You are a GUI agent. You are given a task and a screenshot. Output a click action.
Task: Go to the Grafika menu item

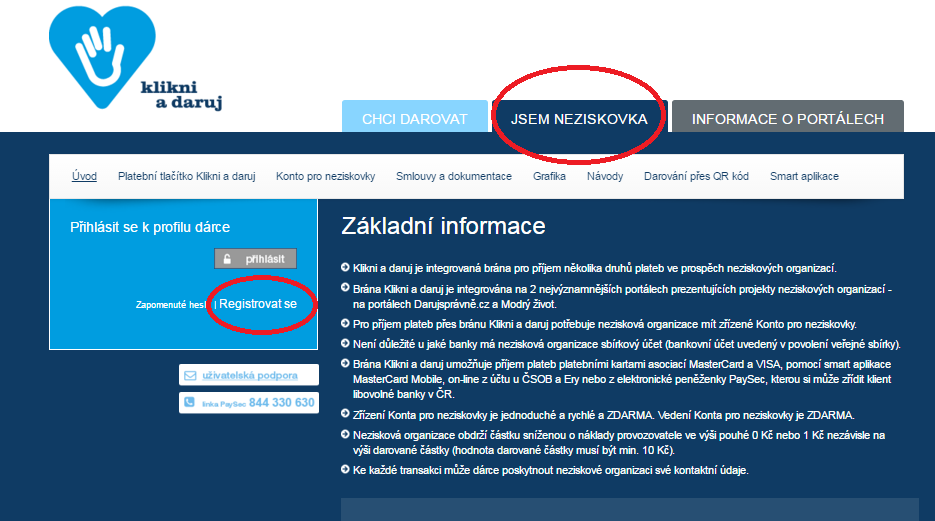pos(549,176)
